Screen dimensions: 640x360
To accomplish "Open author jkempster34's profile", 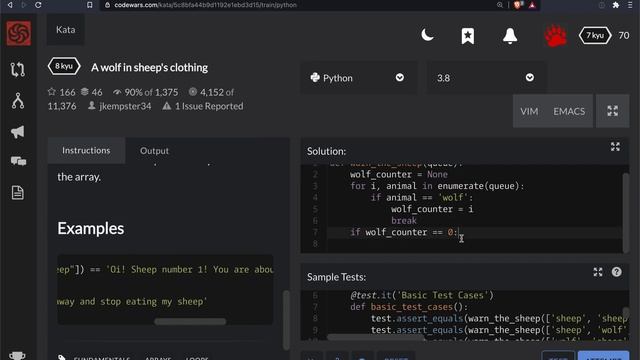I will point(125,106).
